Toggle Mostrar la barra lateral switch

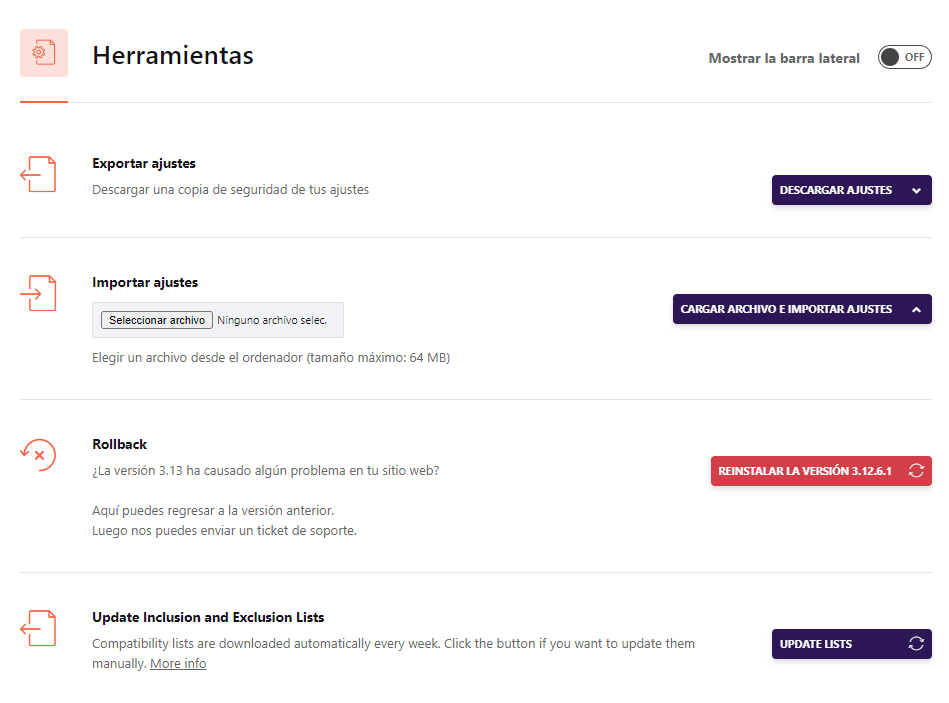click(904, 58)
